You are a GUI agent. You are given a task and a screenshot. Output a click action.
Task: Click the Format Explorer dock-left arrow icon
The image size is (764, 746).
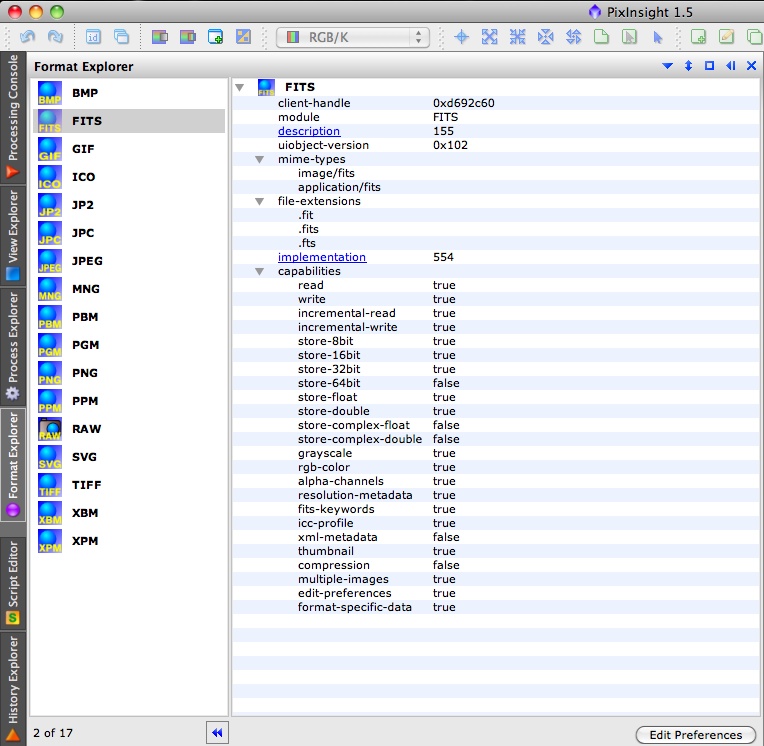pos(730,66)
